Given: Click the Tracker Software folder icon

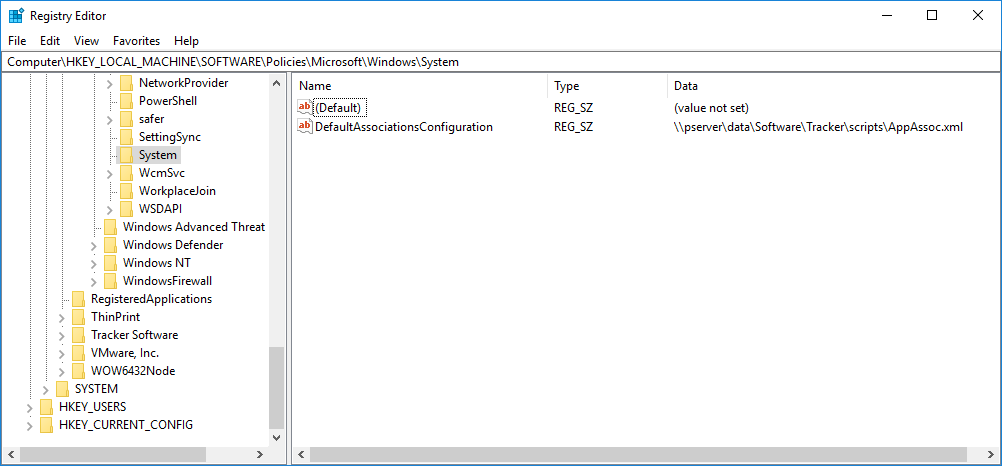Looking at the screenshot, I should pos(78,335).
